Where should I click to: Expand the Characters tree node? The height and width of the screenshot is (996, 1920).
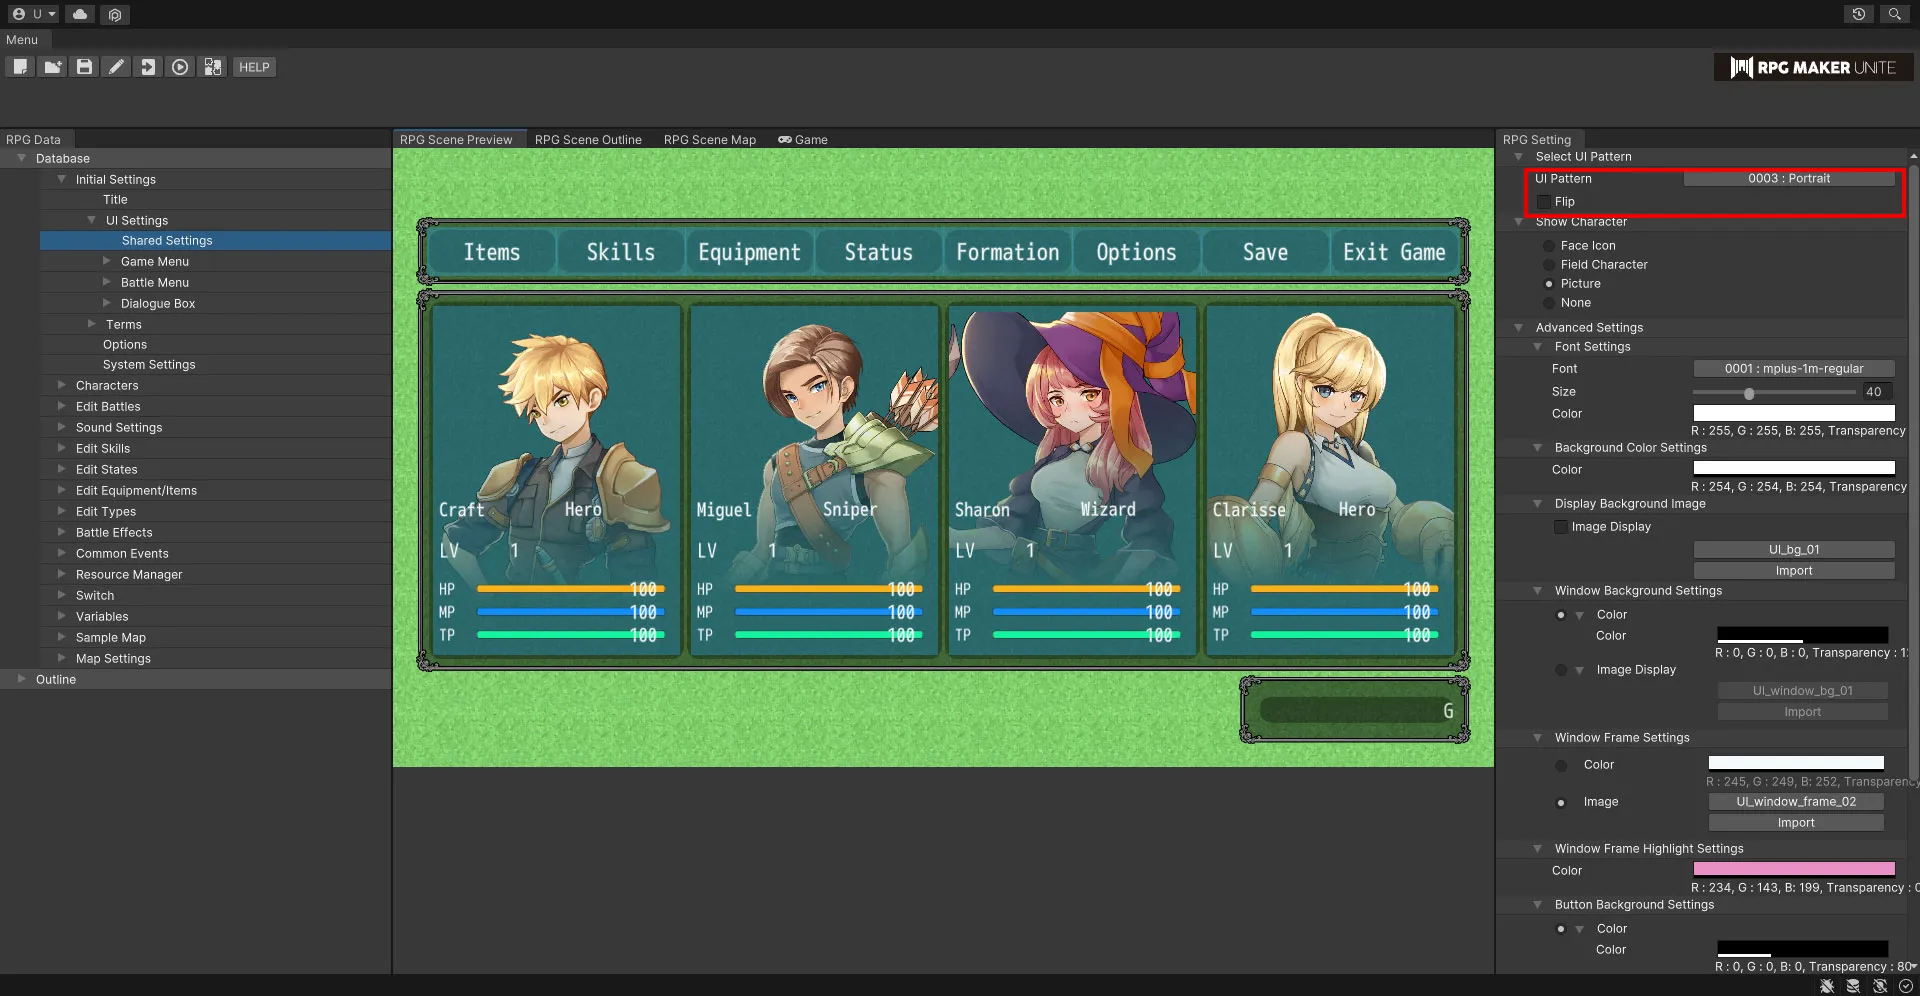pyautogui.click(x=62, y=385)
